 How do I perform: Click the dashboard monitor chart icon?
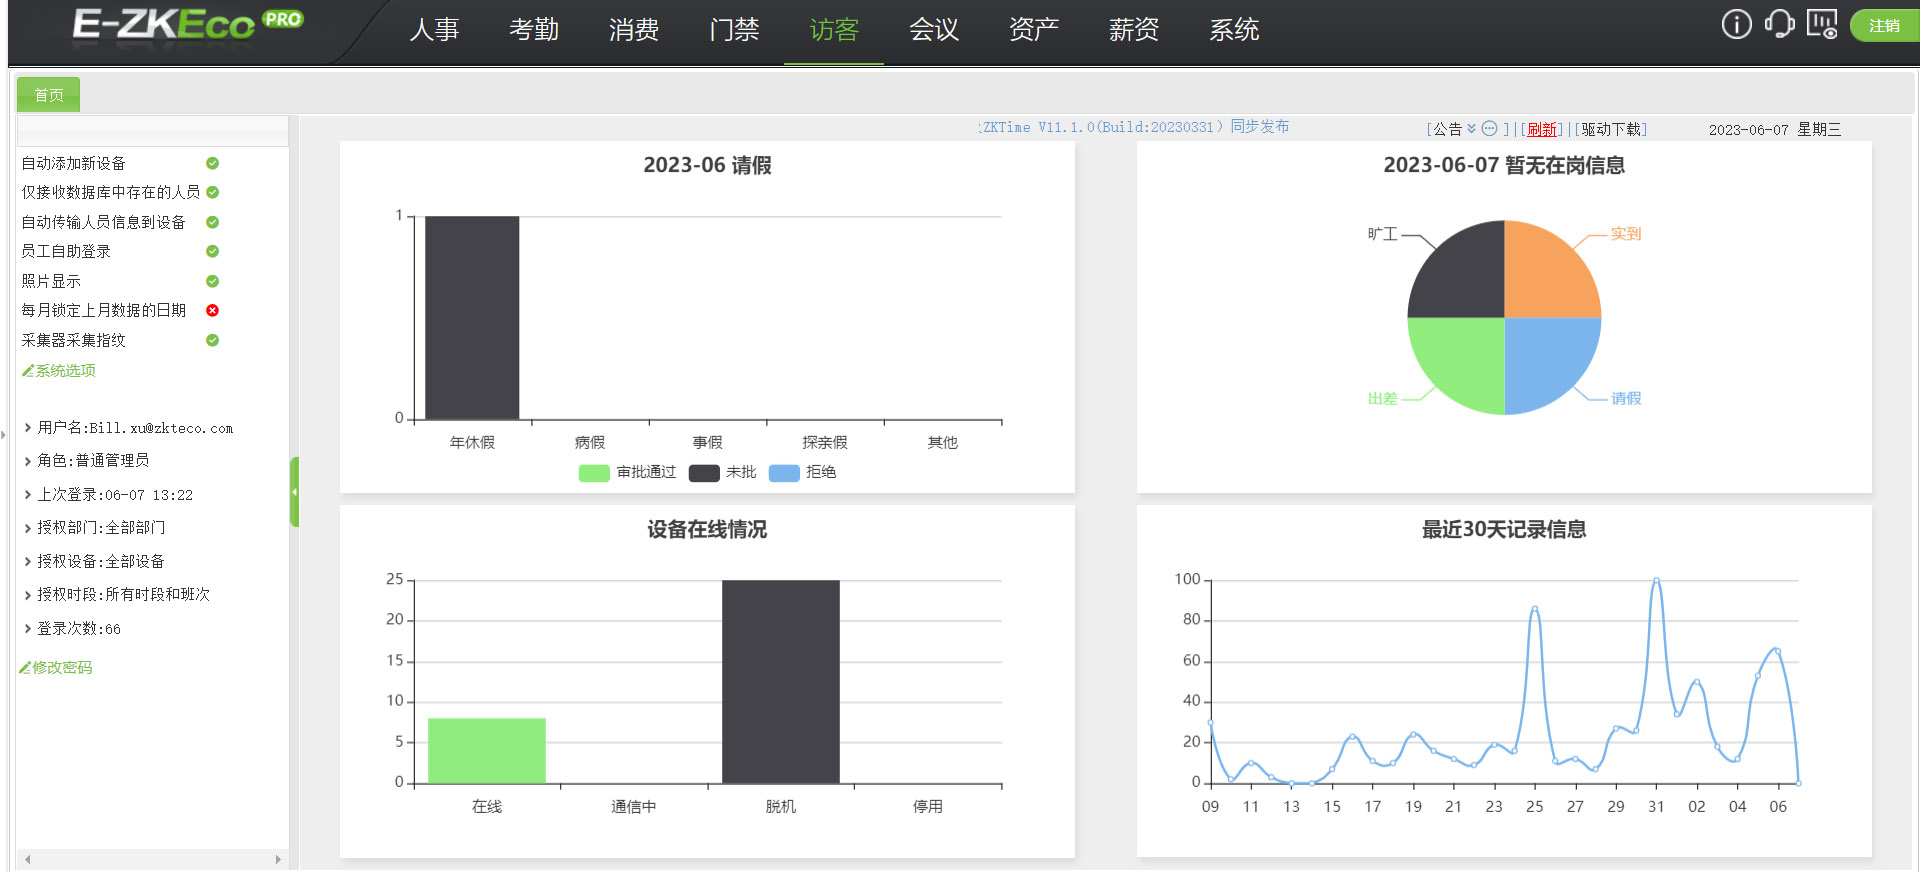point(1822,24)
